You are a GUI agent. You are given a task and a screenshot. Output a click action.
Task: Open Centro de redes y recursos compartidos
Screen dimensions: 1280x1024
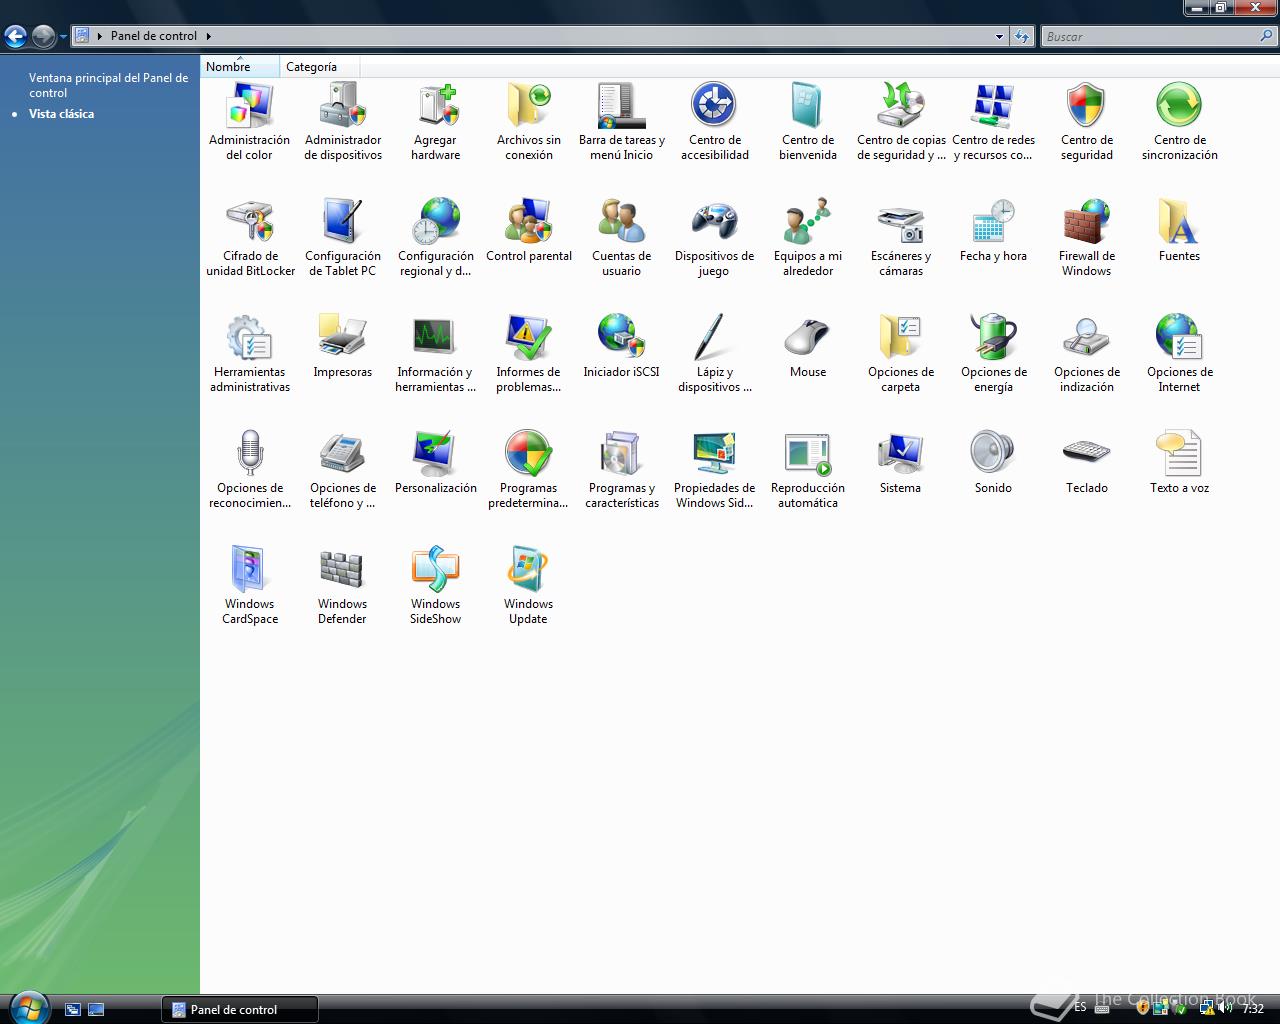[993, 122]
